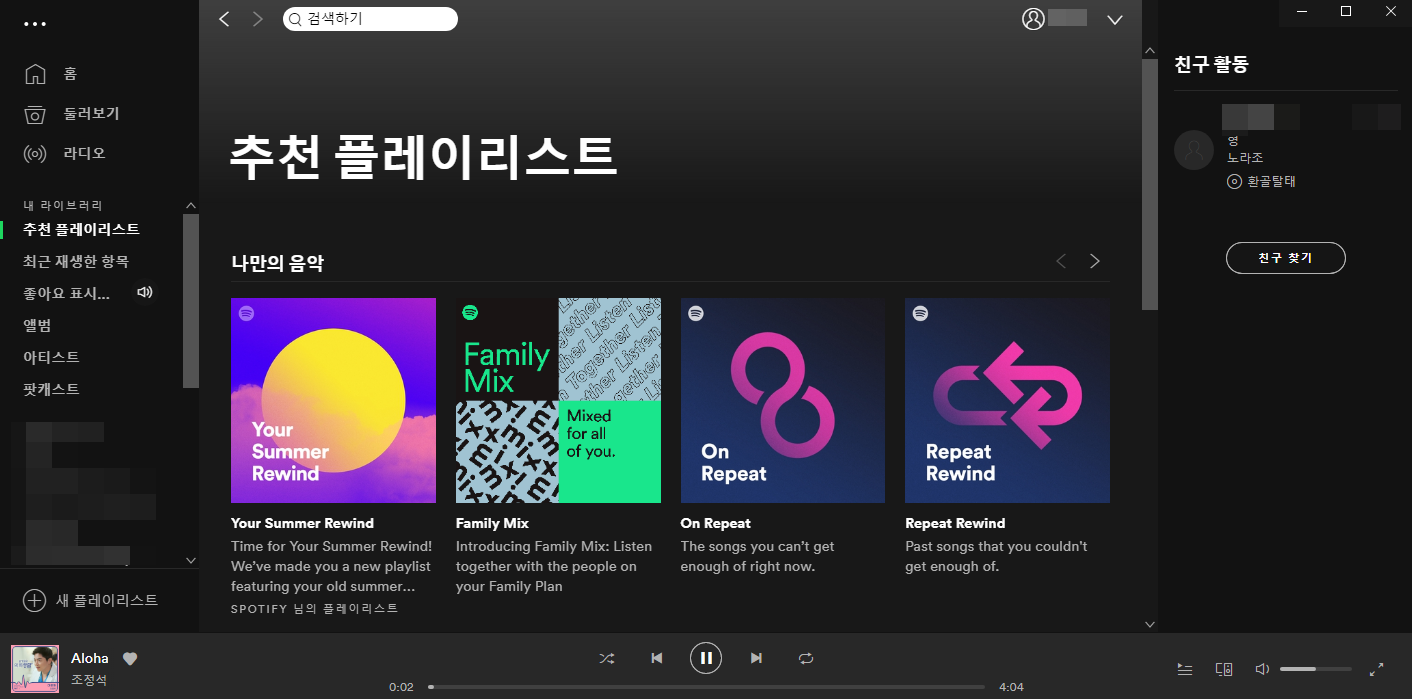Open the user profile avatar icon

(1033, 19)
